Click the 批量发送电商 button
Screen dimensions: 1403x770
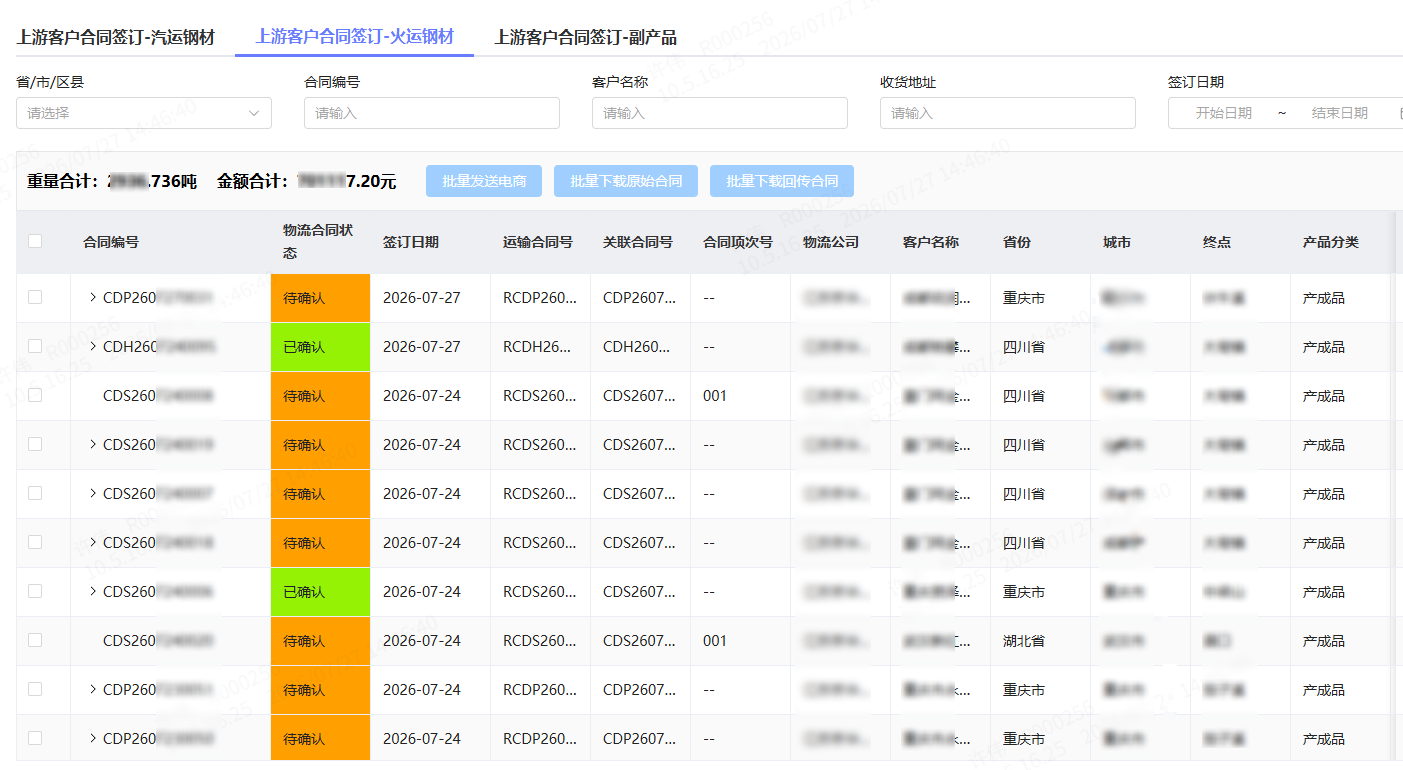(x=484, y=181)
